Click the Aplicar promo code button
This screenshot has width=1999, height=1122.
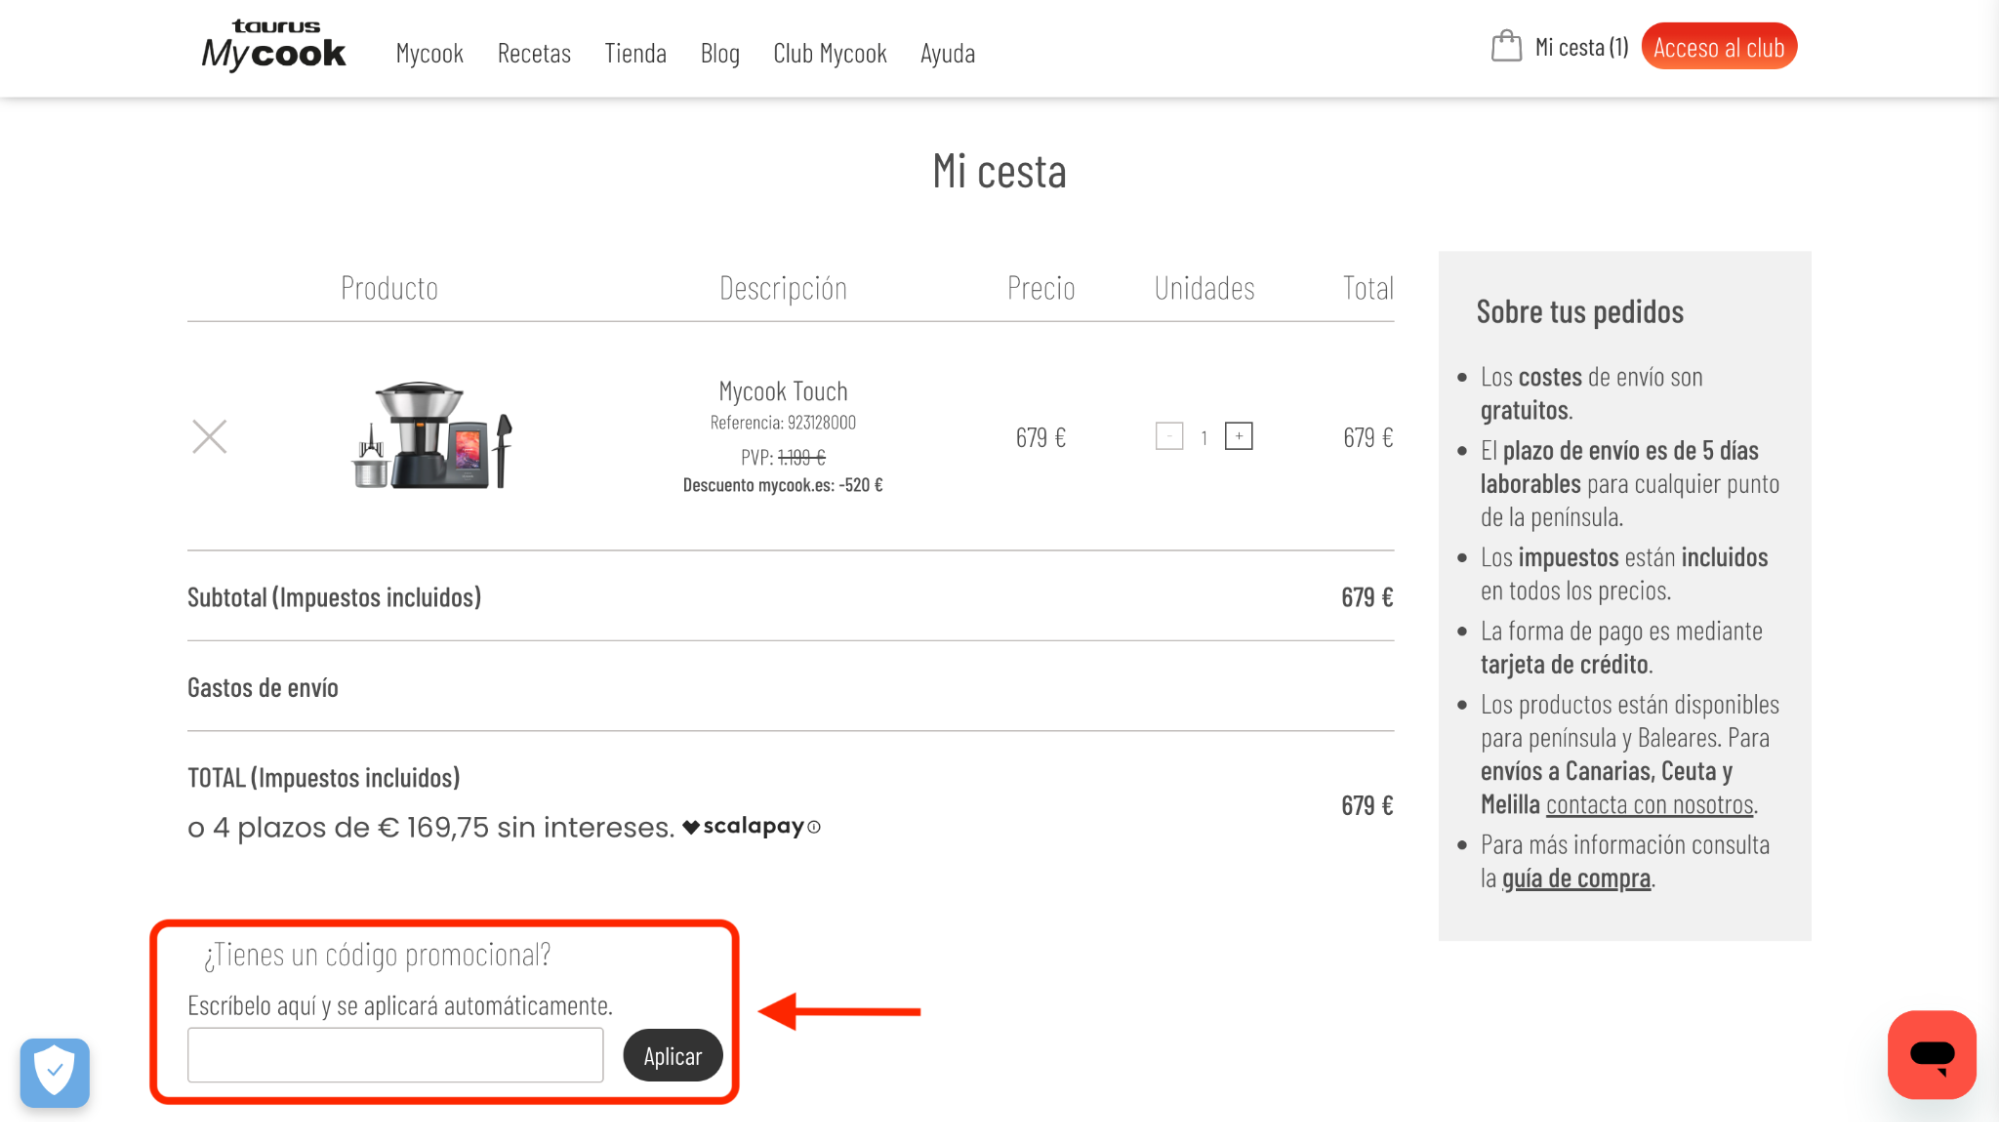pyautogui.click(x=672, y=1055)
